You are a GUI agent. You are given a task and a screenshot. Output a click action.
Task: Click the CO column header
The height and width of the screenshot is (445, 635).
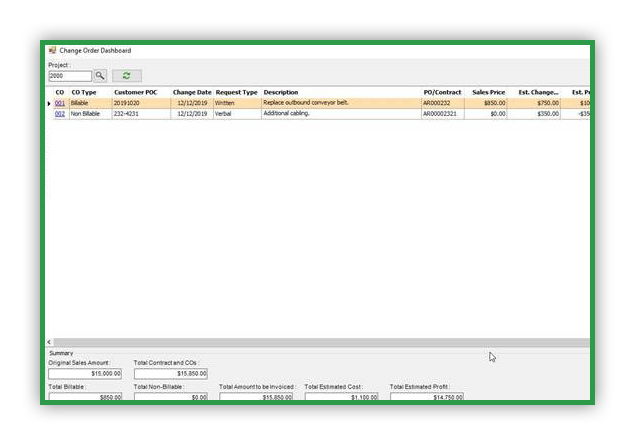click(x=60, y=92)
